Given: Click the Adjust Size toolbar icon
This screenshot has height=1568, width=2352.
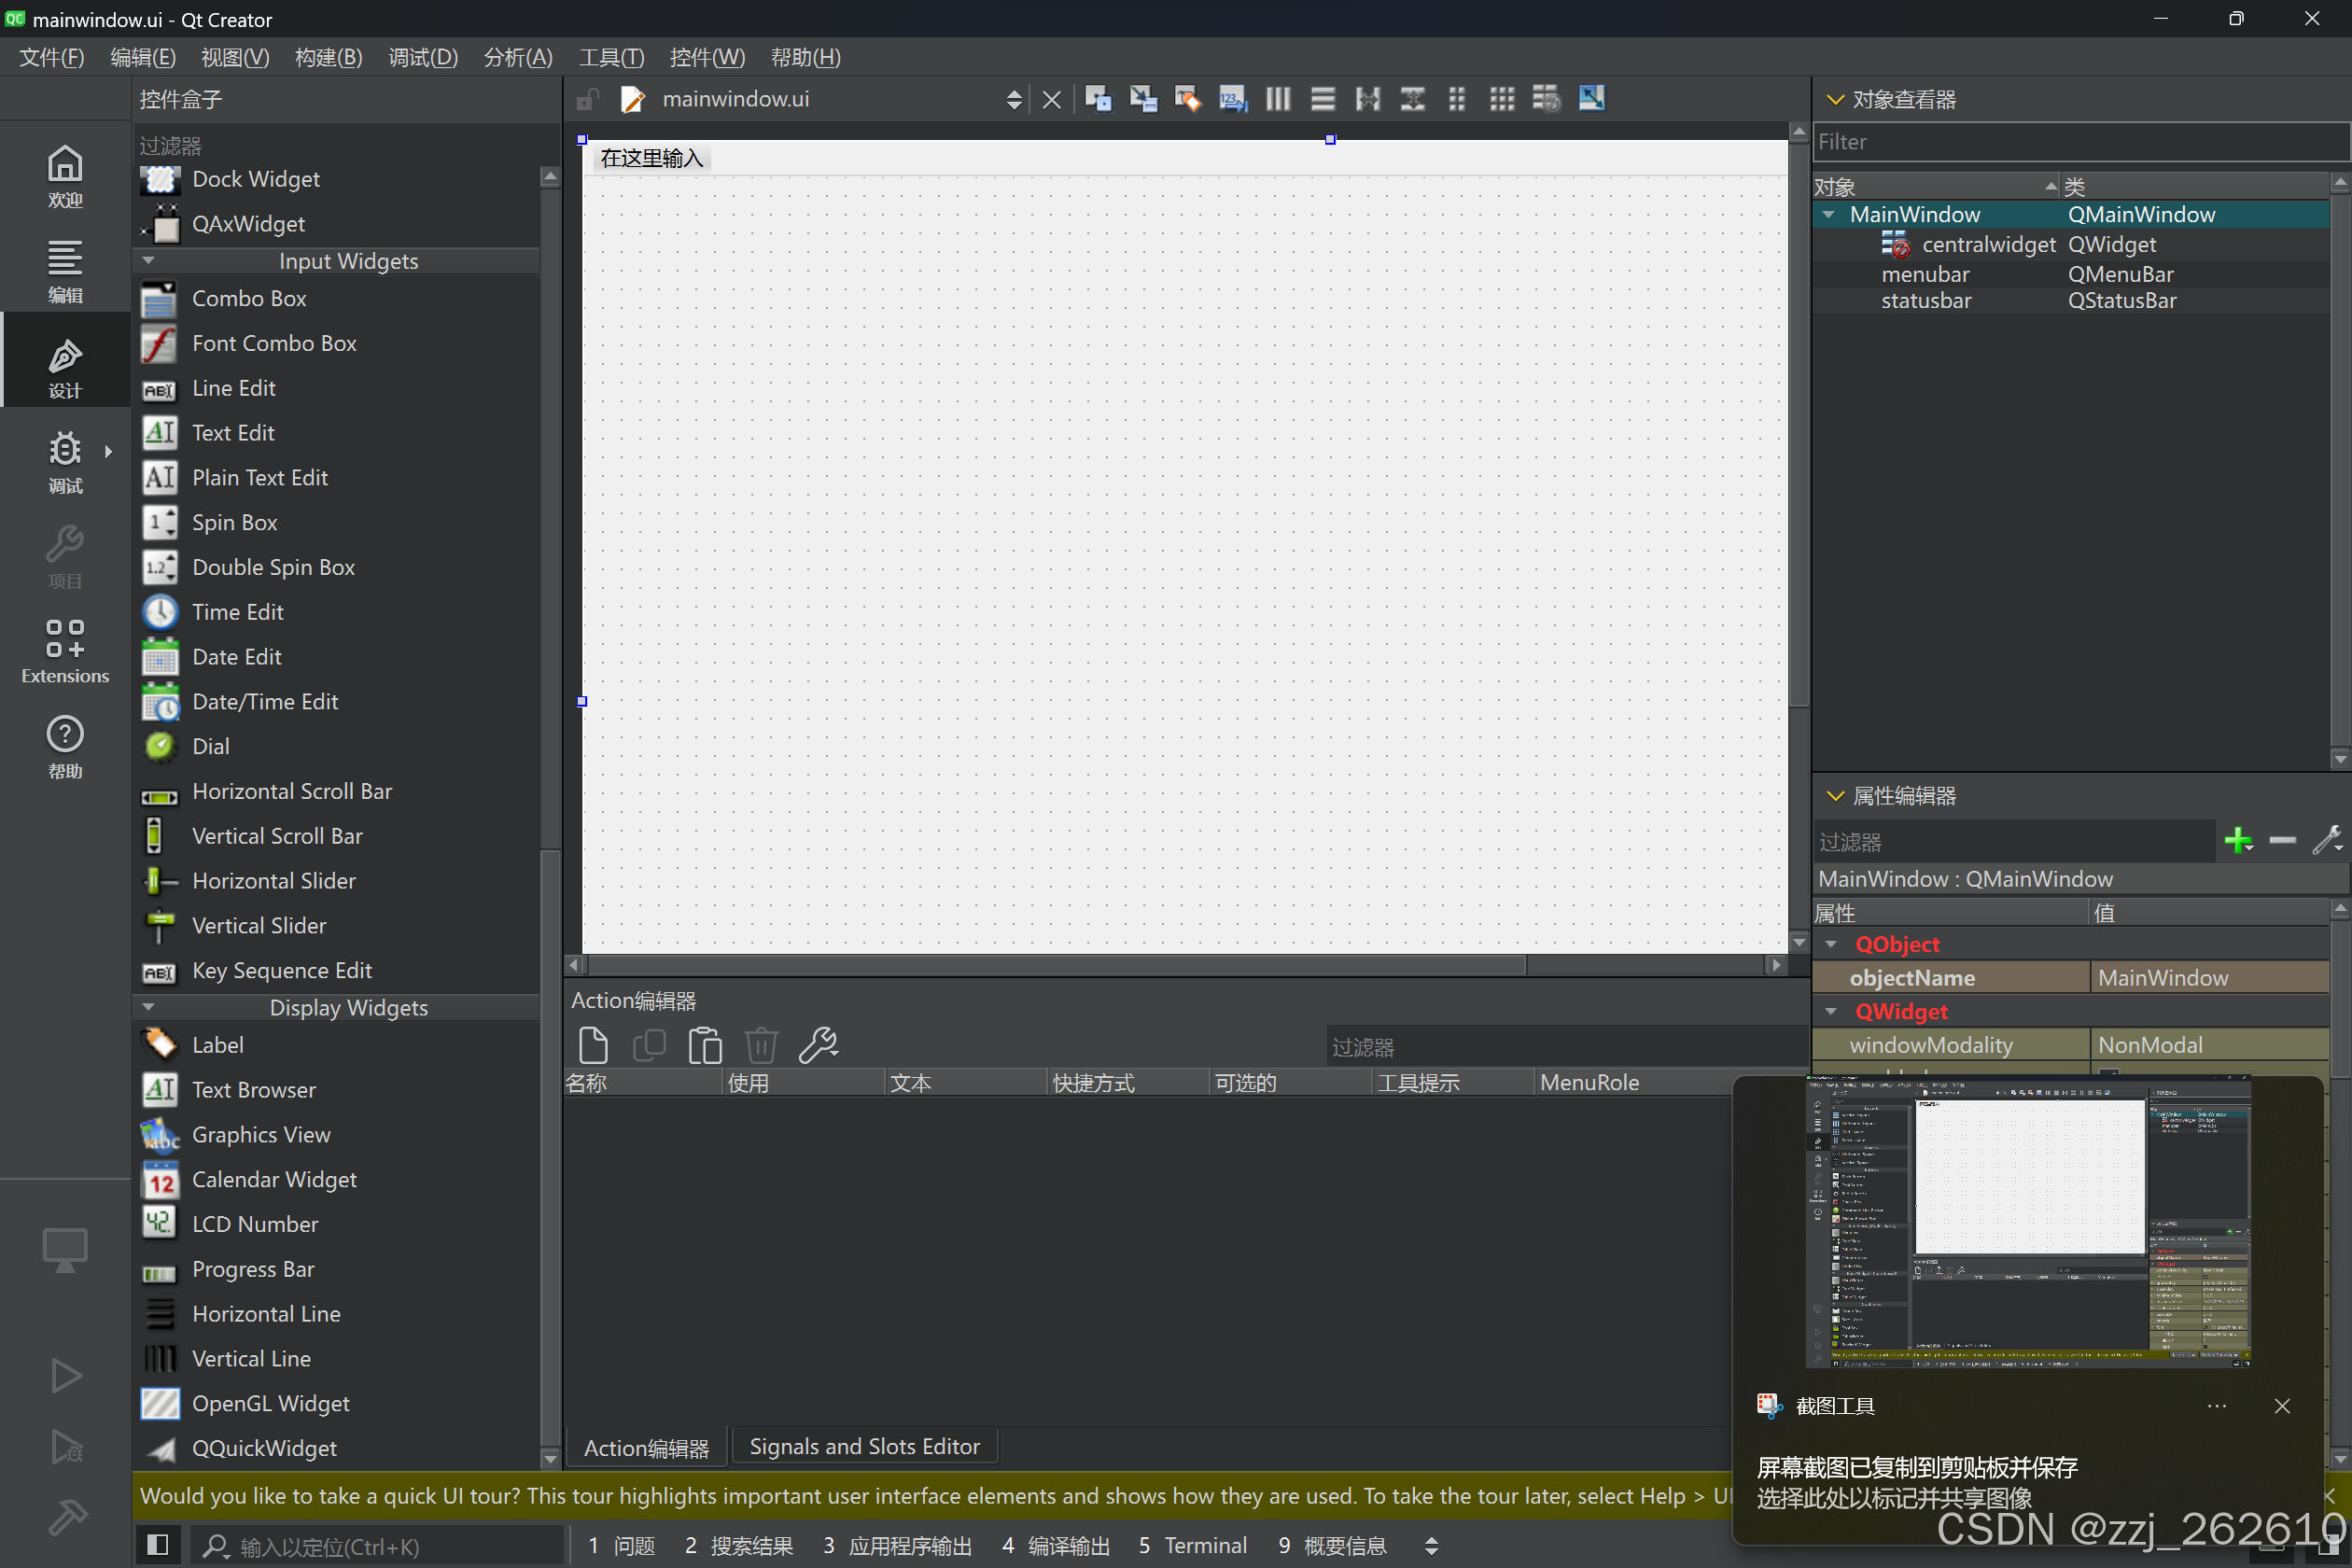Looking at the screenshot, I should point(1592,99).
